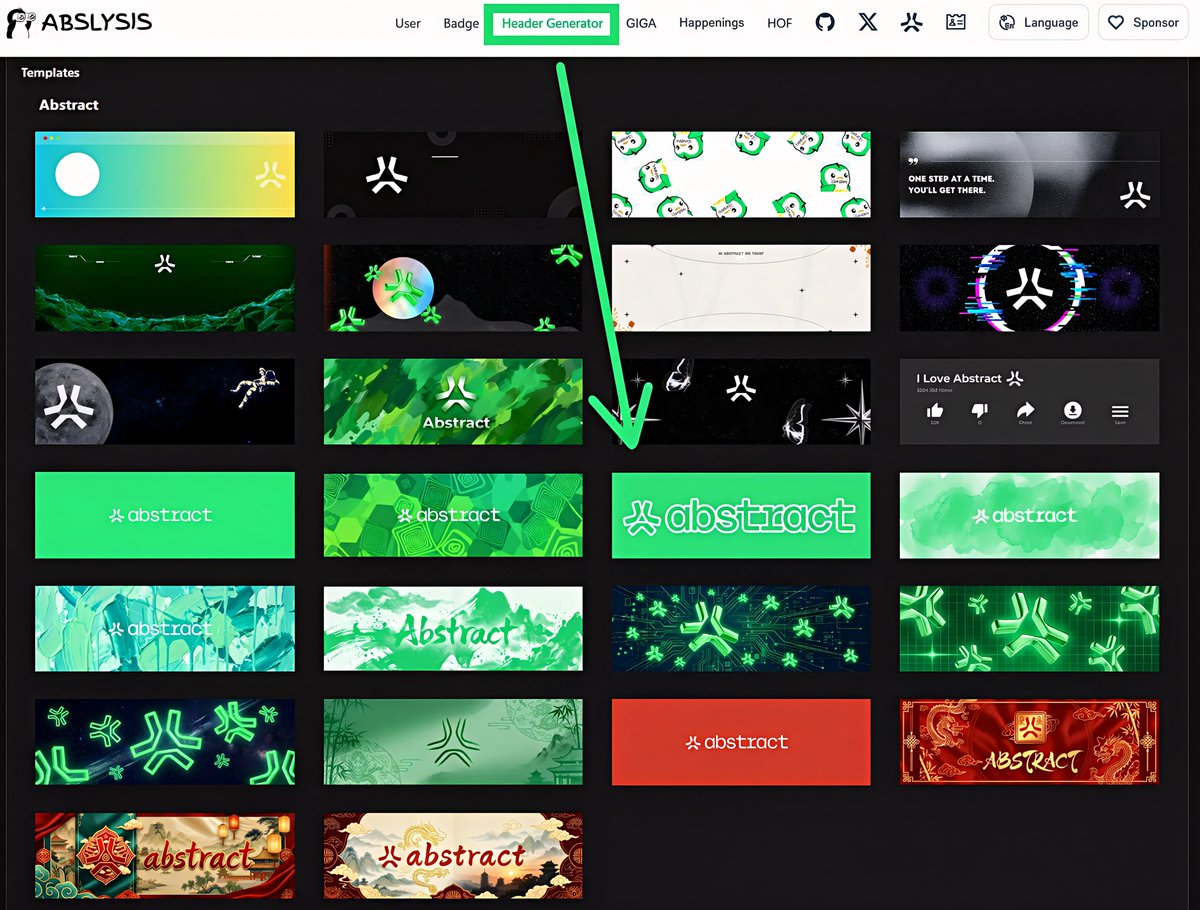Select the red abstract template
This screenshot has height=910, width=1200.
(741, 742)
